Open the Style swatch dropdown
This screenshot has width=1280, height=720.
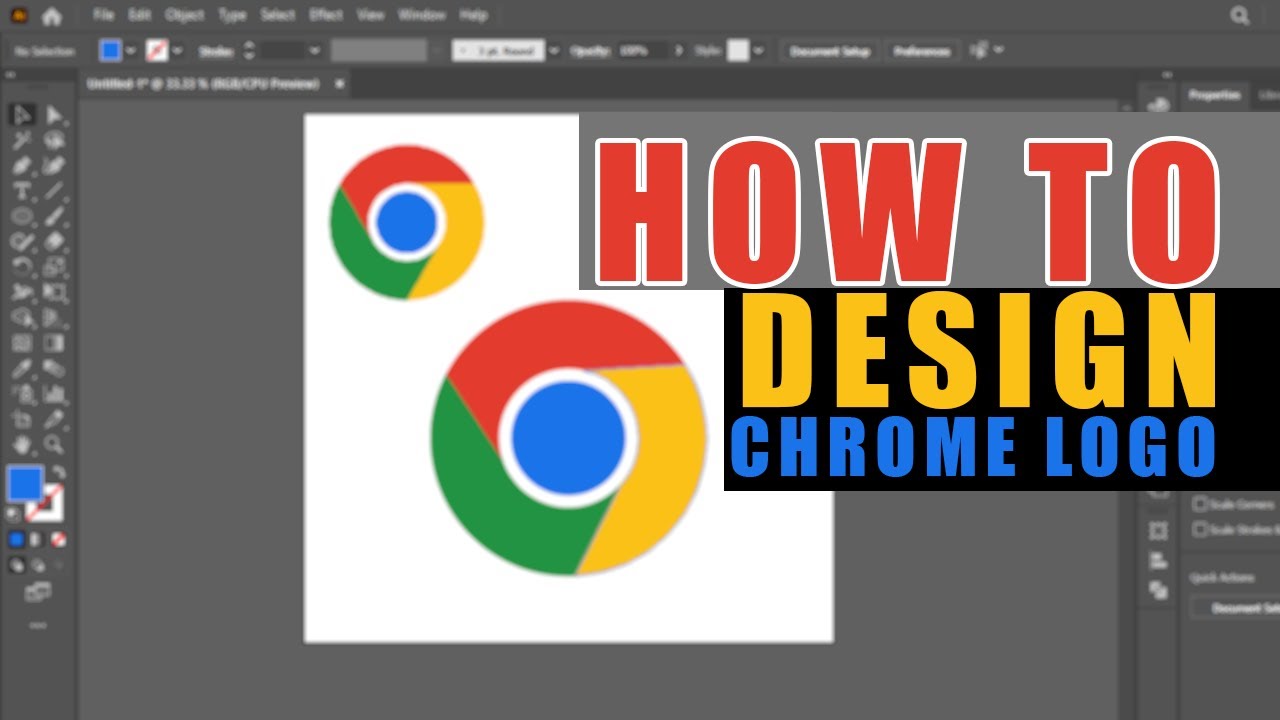coord(759,51)
